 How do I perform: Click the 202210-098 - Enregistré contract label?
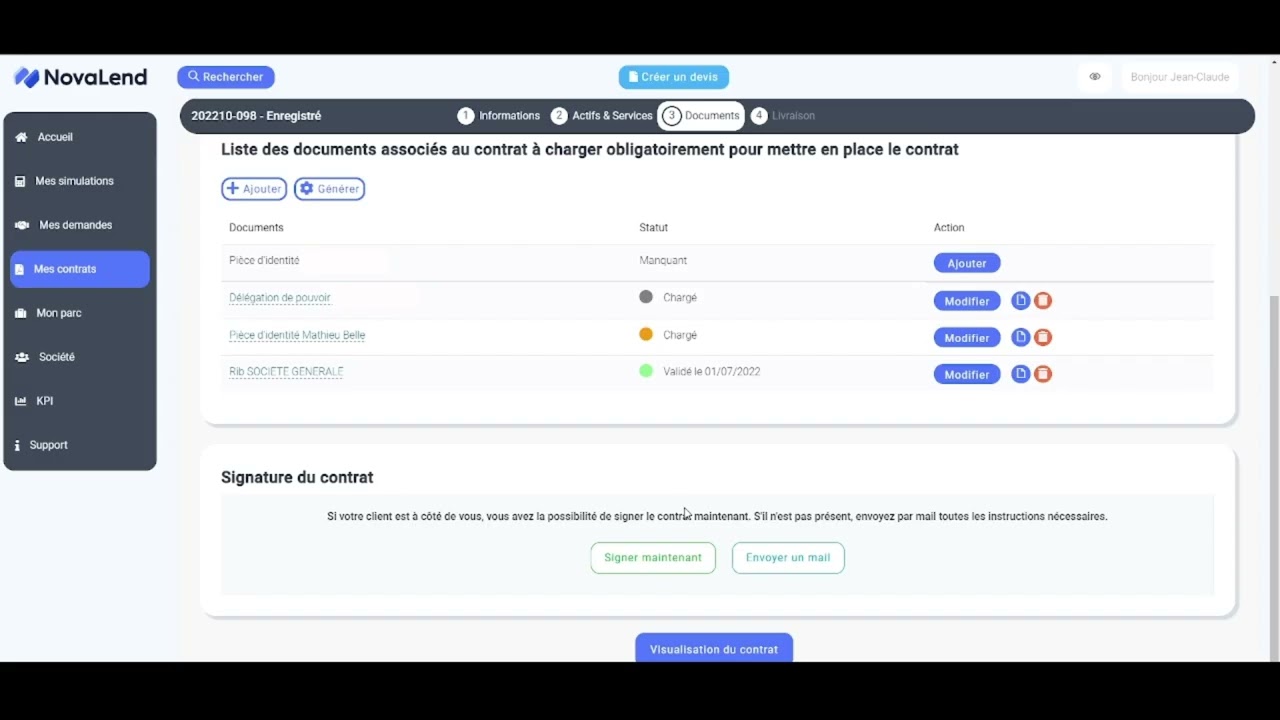256,116
